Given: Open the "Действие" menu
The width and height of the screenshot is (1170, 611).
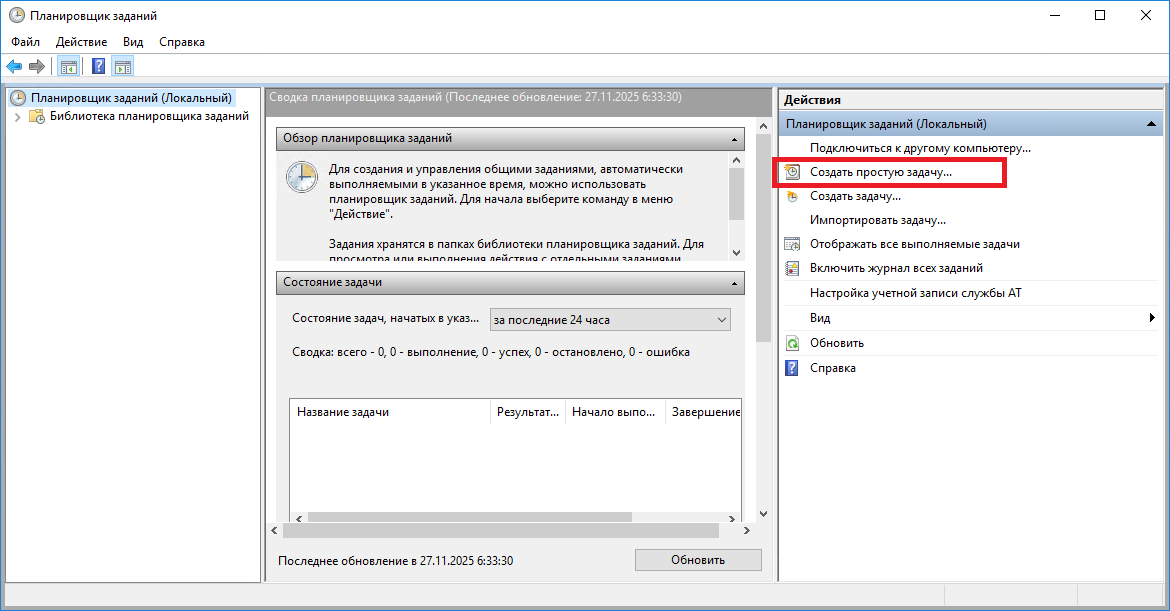Looking at the screenshot, I should click(81, 42).
